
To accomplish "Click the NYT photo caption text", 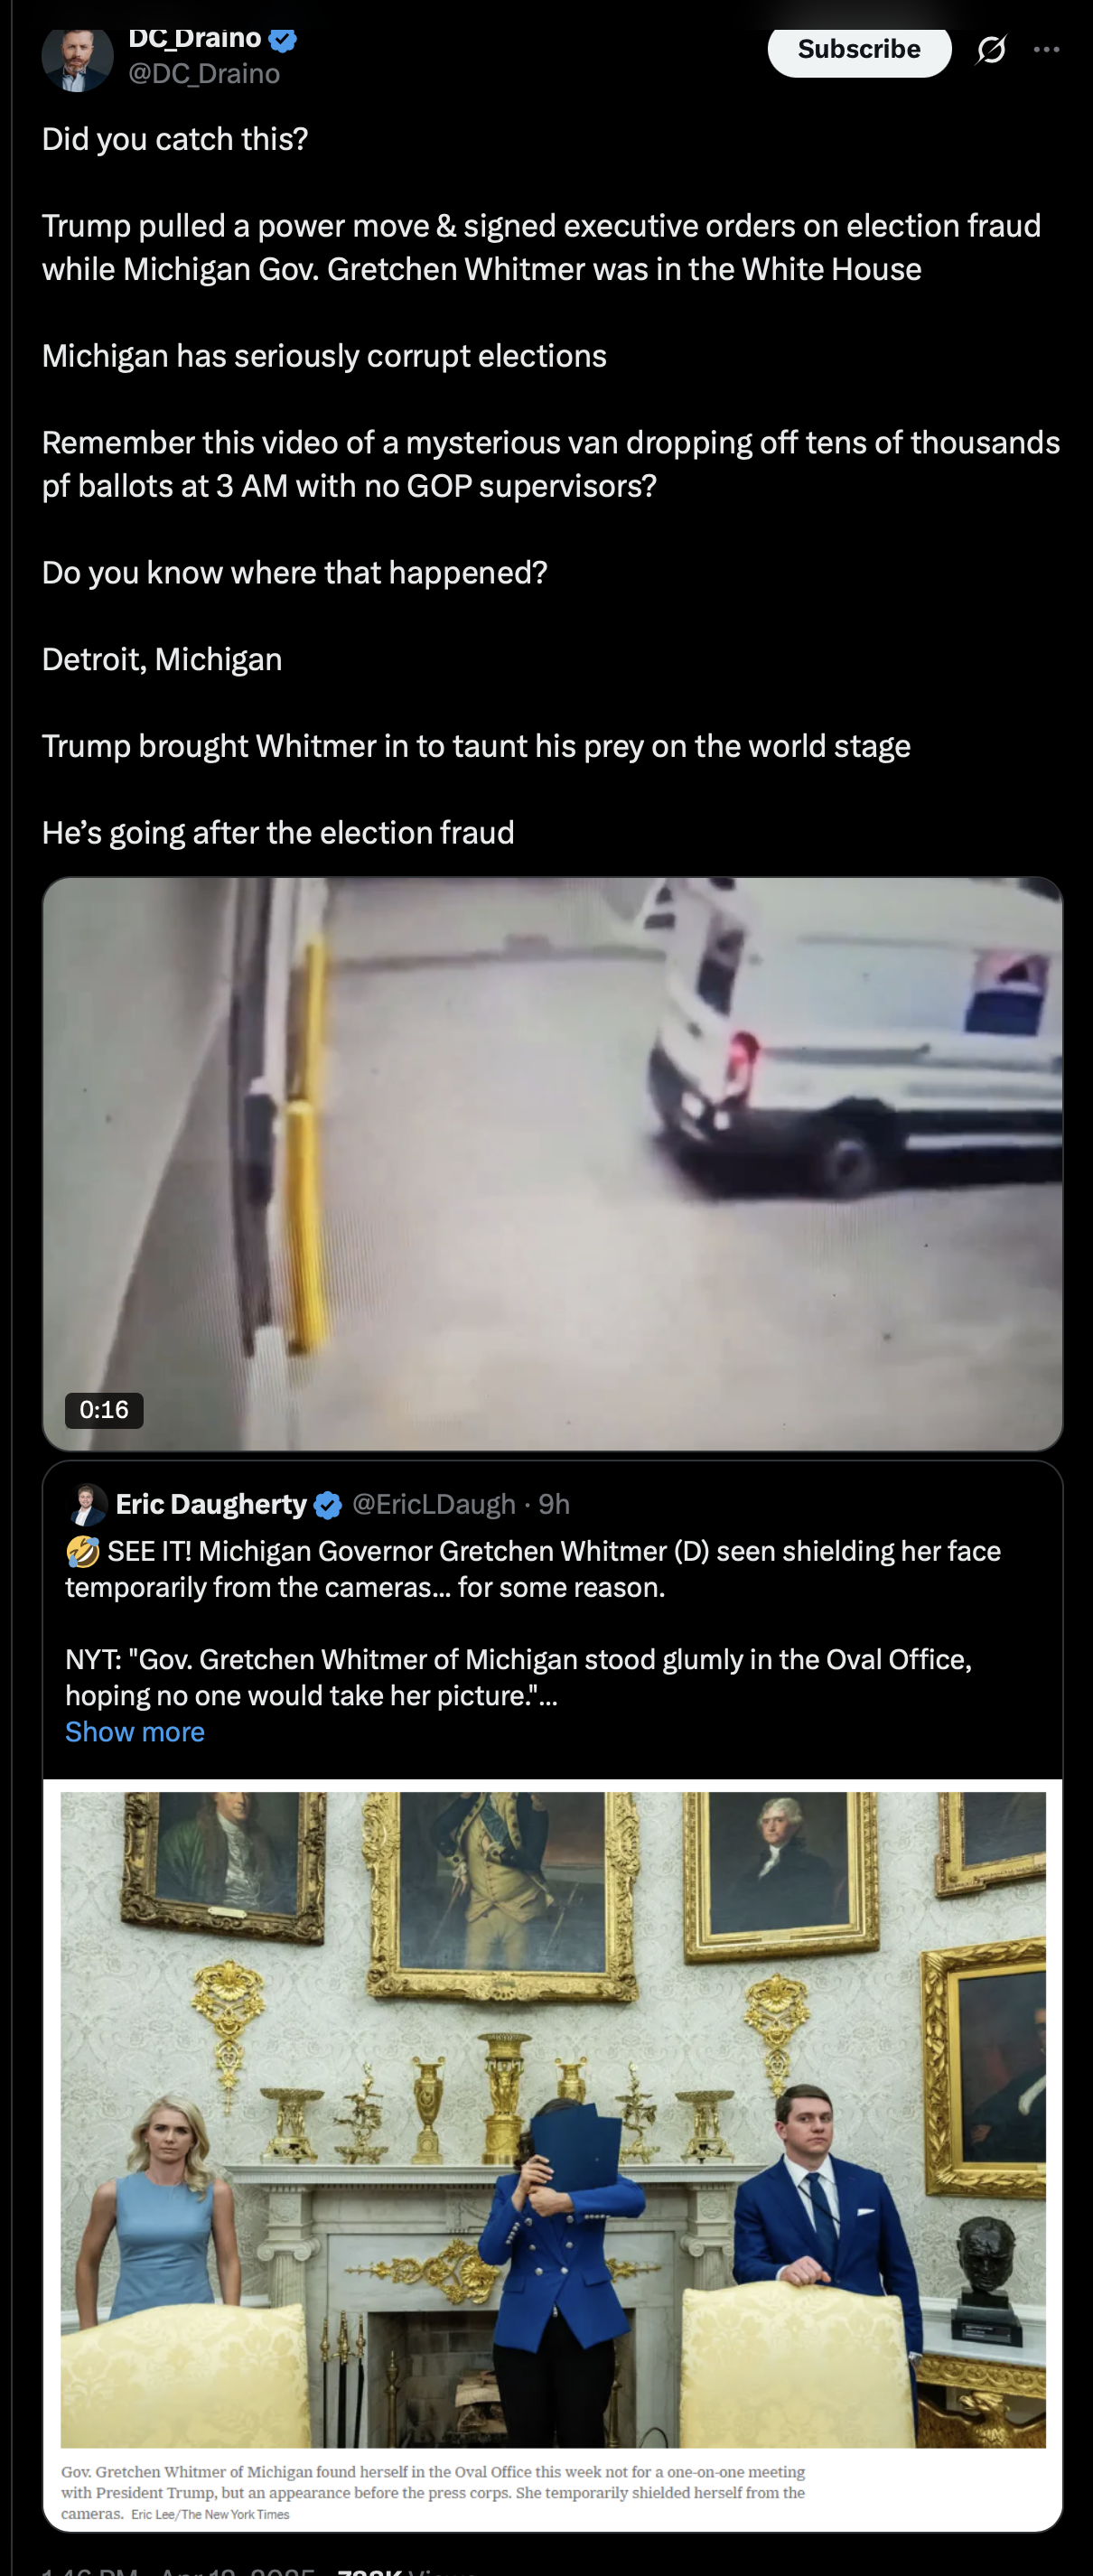I will 433,2492.
